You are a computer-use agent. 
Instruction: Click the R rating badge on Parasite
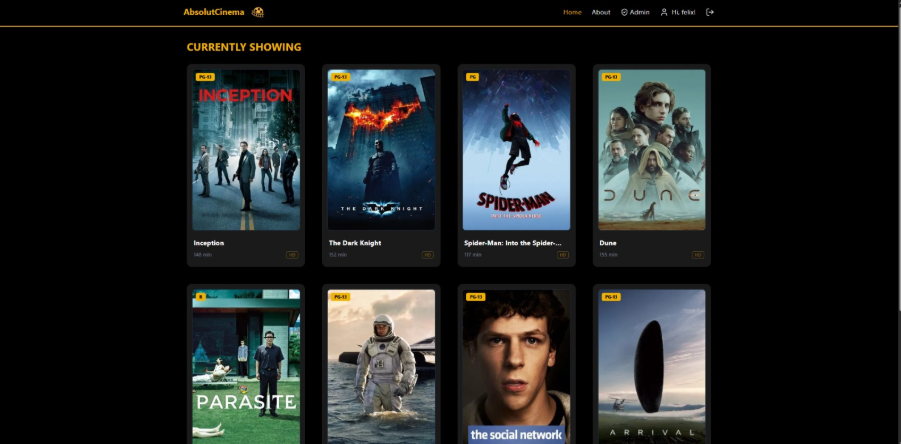(201, 297)
